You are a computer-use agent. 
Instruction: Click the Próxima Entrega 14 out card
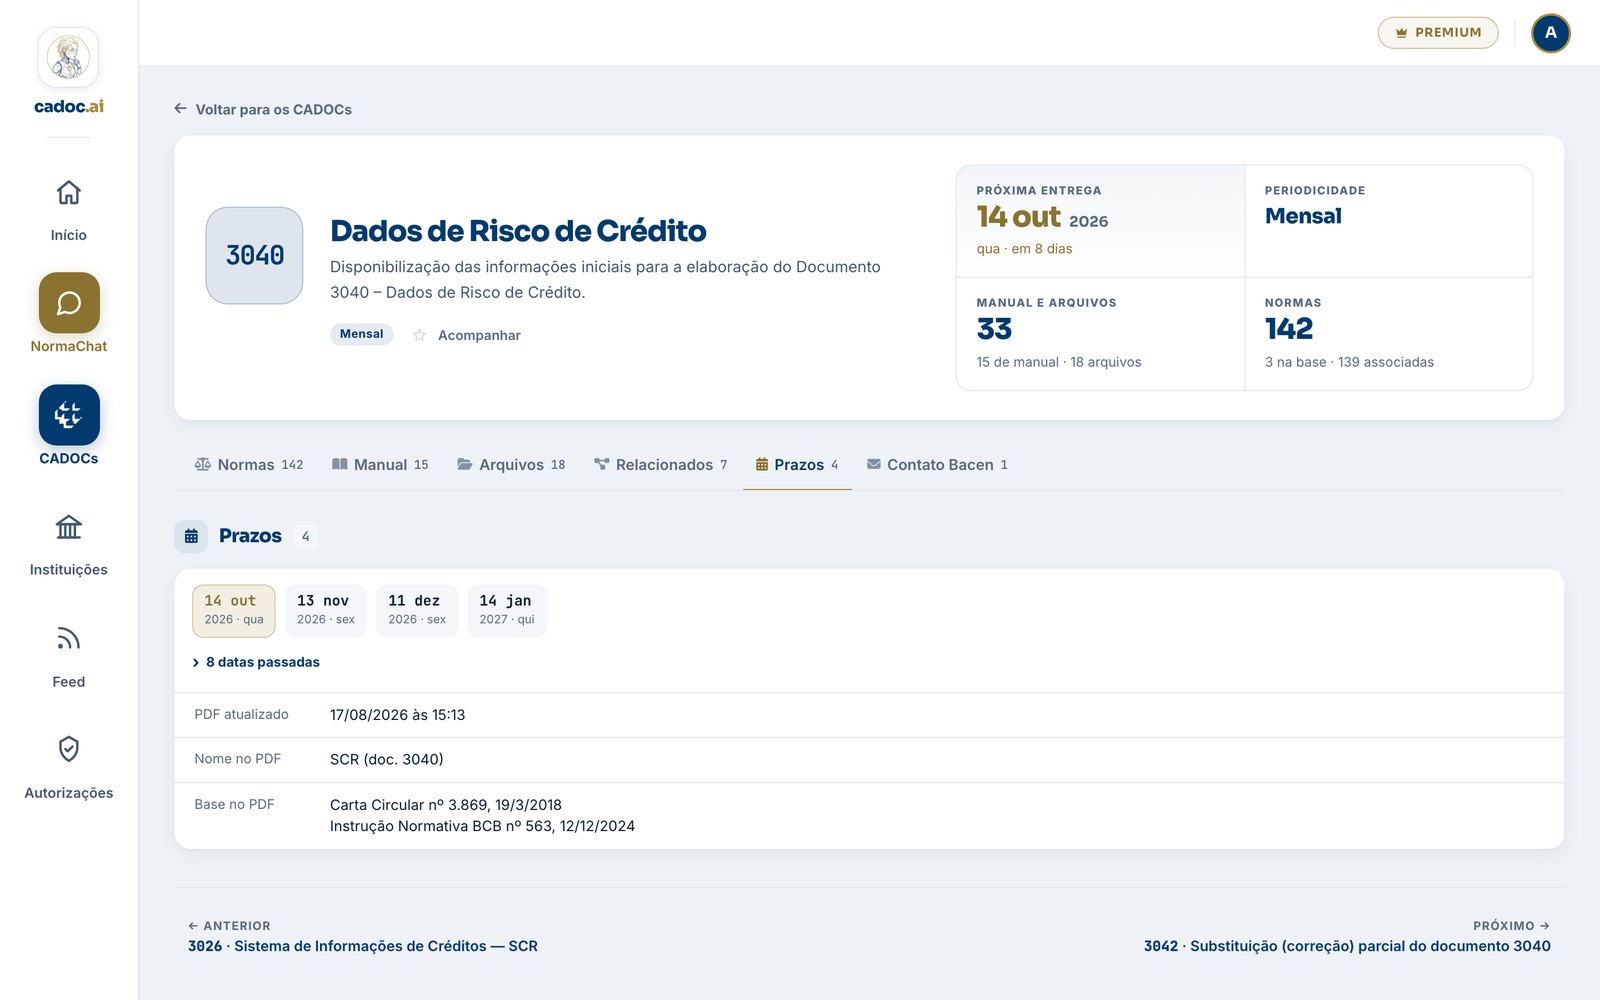pyautogui.click(x=1100, y=221)
